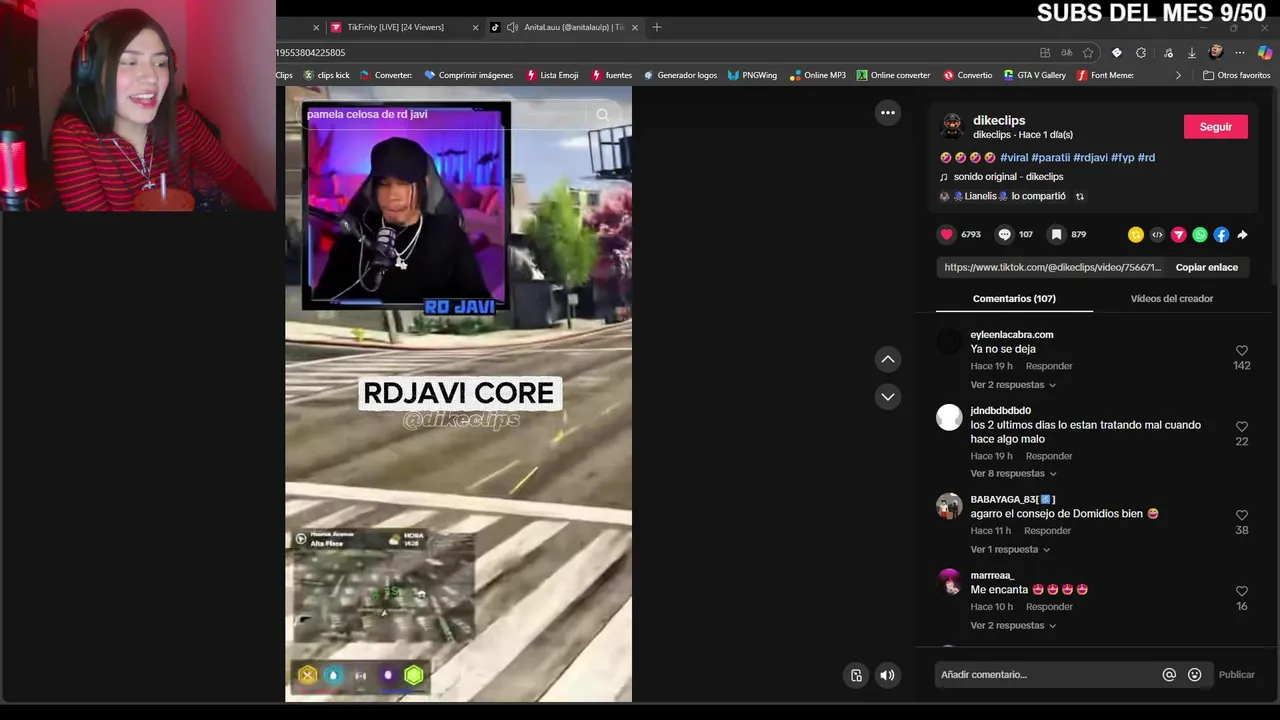Click Publicar to post comment
The height and width of the screenshot is (720, 1280).
1236,675
